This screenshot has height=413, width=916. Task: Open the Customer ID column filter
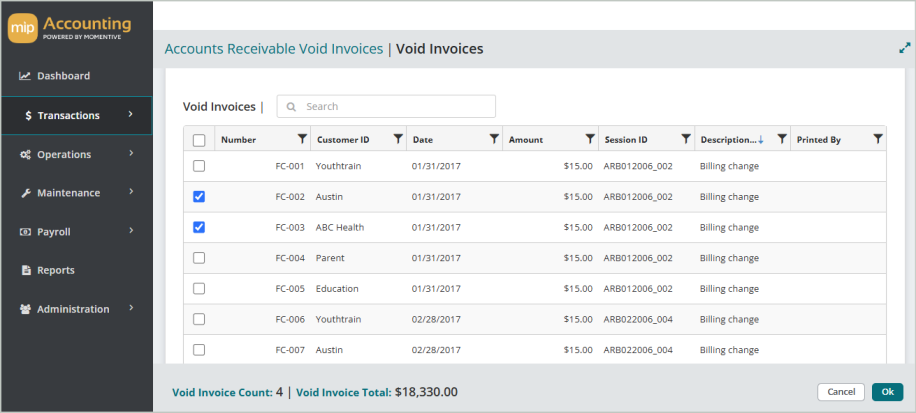[x=398, y=139]
